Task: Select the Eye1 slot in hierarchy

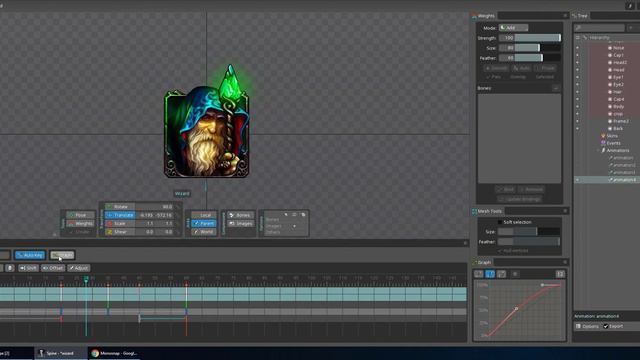Action: tap(618, 77)
